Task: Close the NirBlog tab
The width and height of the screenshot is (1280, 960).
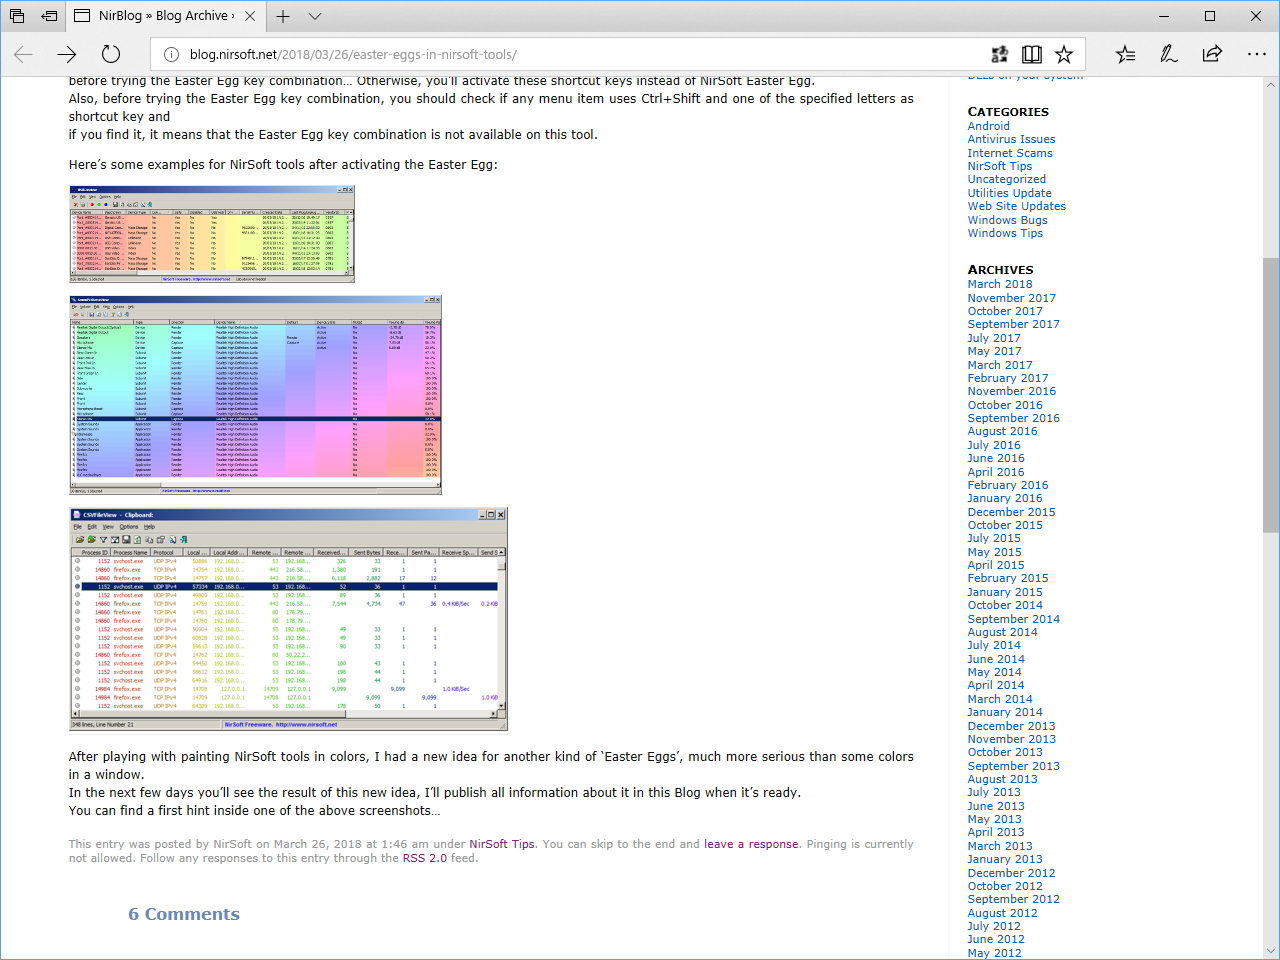Action: coord(250,16)
